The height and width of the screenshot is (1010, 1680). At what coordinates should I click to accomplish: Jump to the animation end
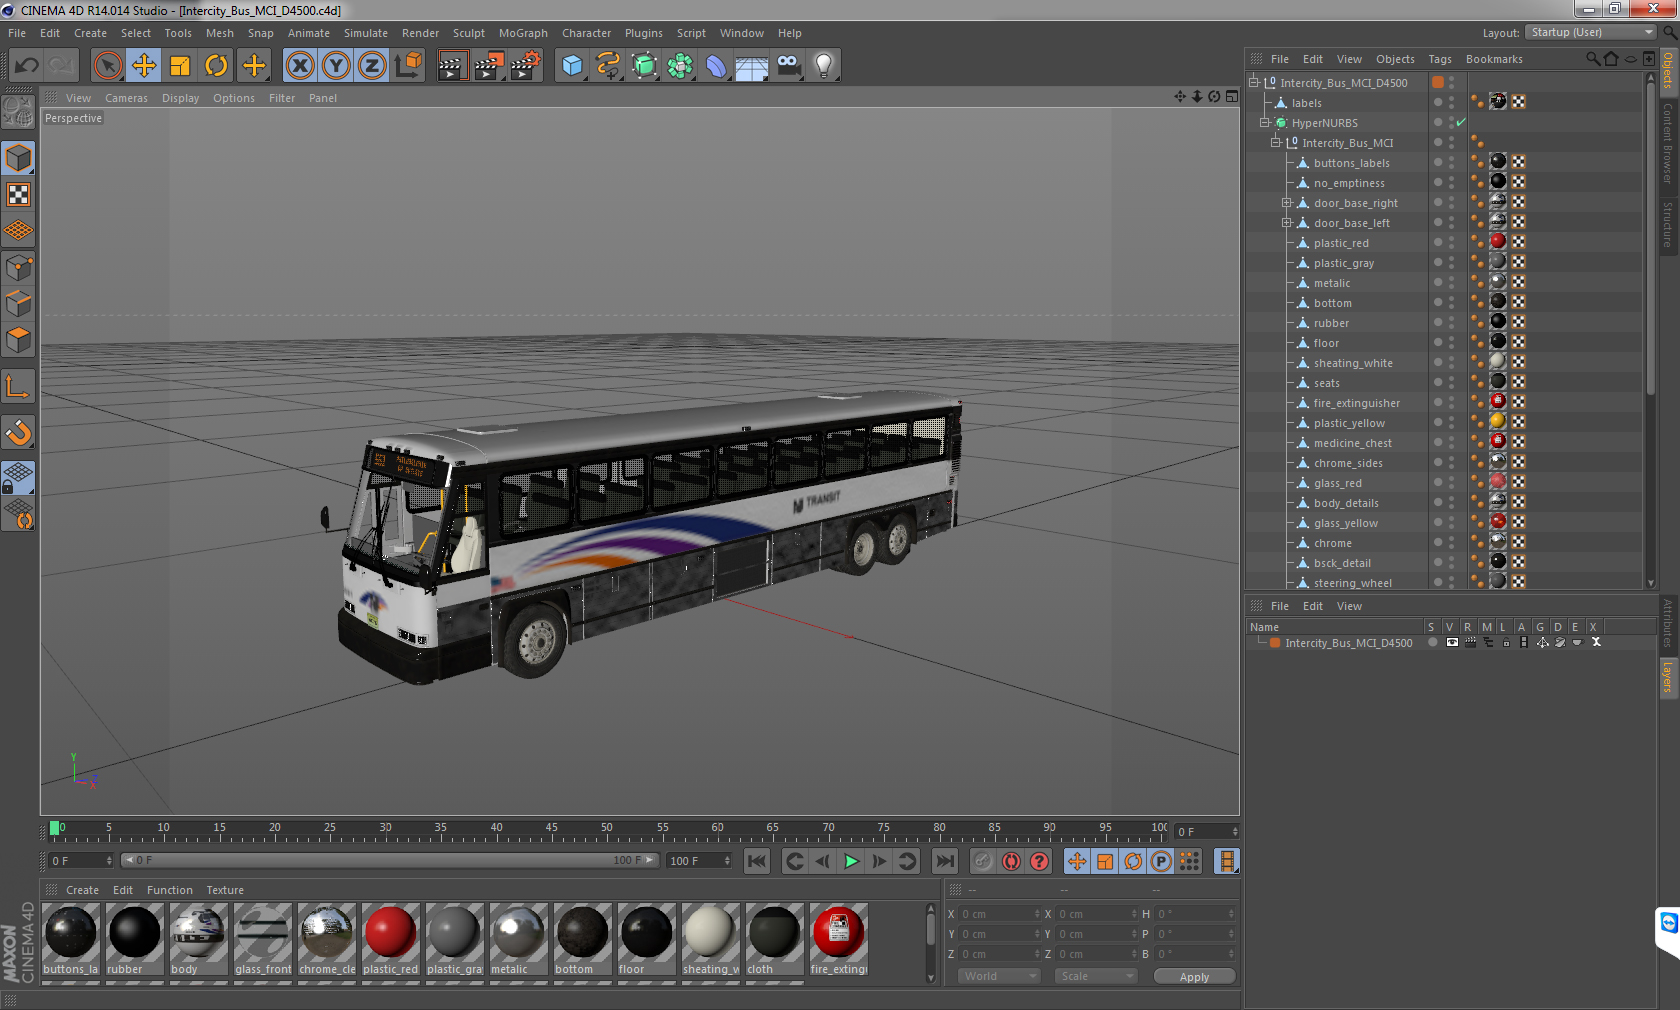pyautogui.click(x=945, y=861)
